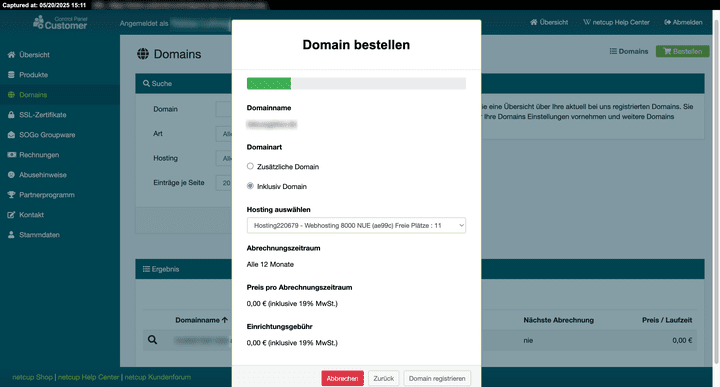
Task: Click the home icon in top navigation
Action: 534,22
